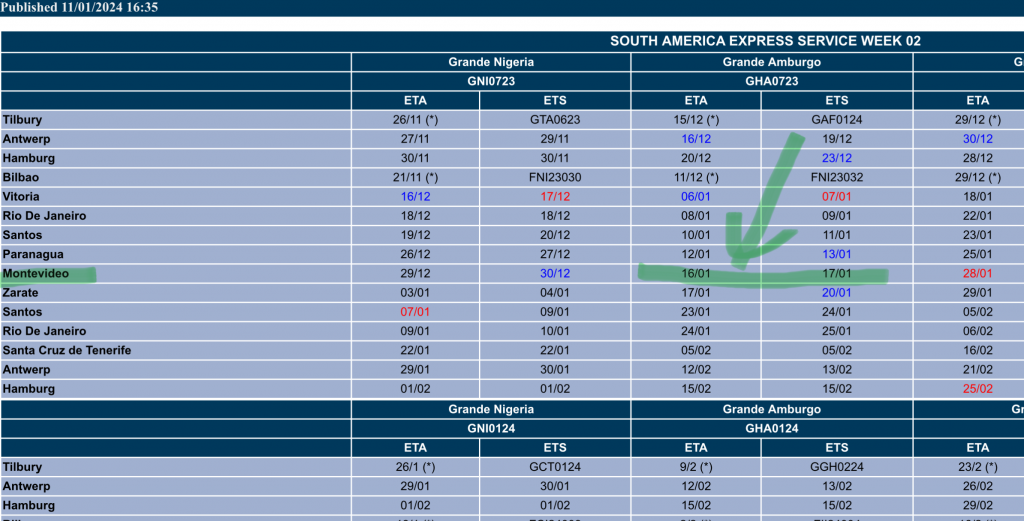Click the red 28/01 date in Montevideo row
The height and width of the screenshot is (521, 1024).
[977, 273]
